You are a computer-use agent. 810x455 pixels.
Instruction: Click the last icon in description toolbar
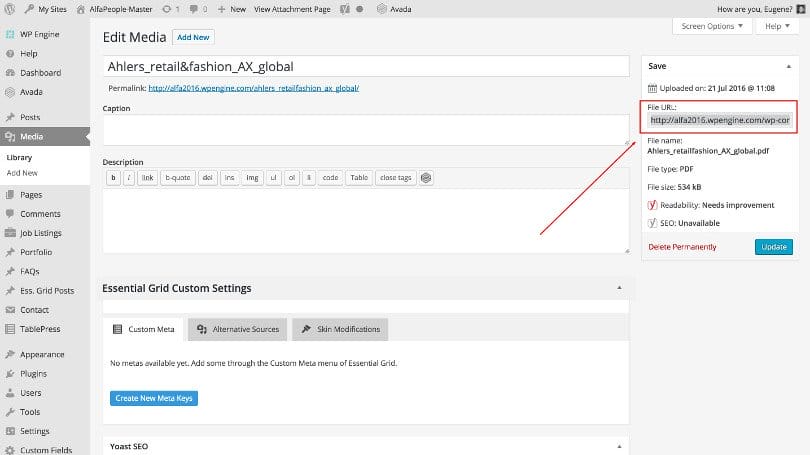426,178
